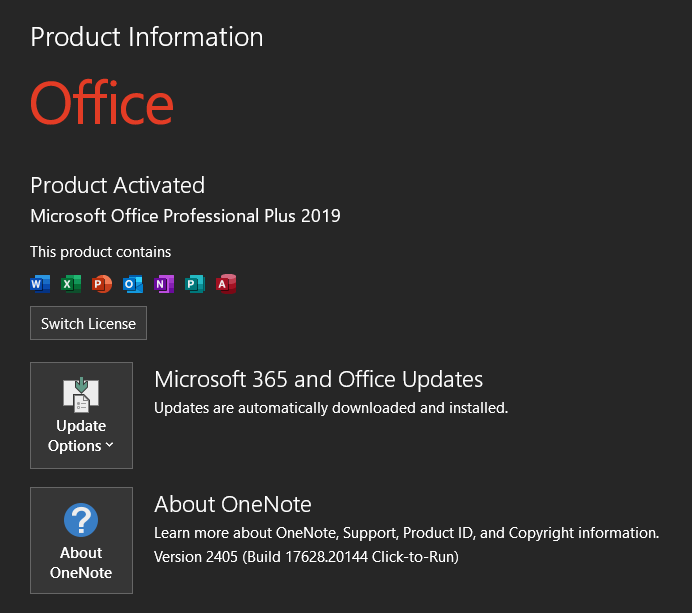Viewport: 692px width, 613px height.
Task: Click the Word app icon
Action: tap(40, 284)
